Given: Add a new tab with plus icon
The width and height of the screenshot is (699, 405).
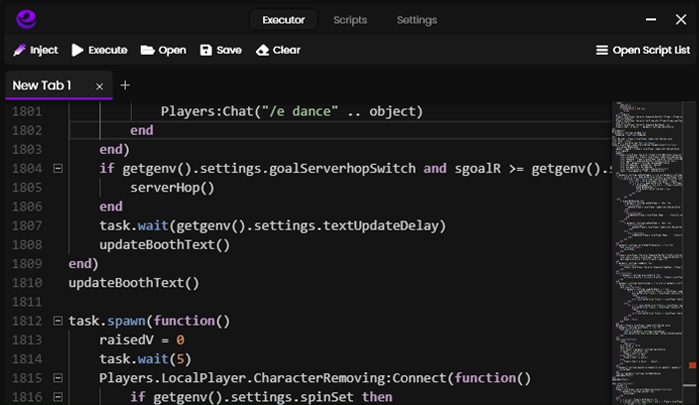Looking at the screenshot, I should [x=125, y=86].
